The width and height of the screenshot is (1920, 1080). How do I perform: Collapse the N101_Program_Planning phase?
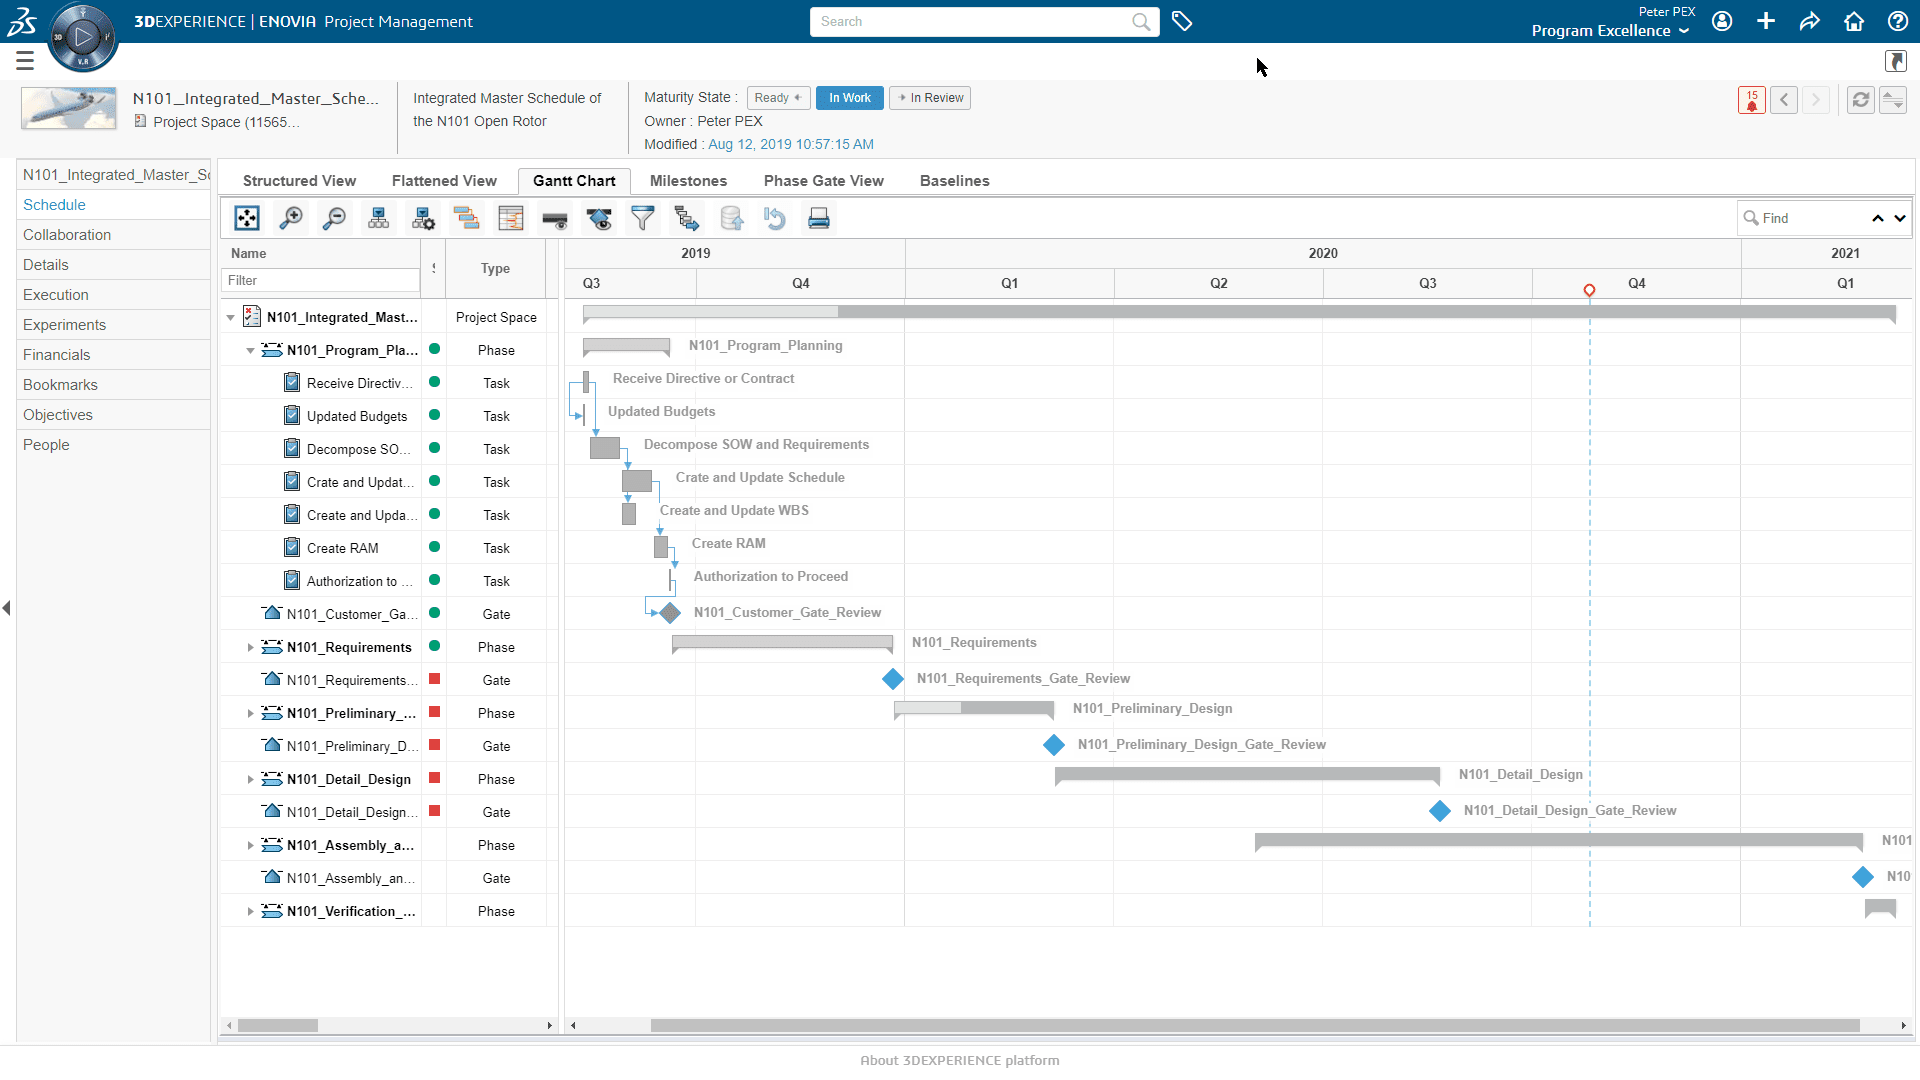[250, 351]
